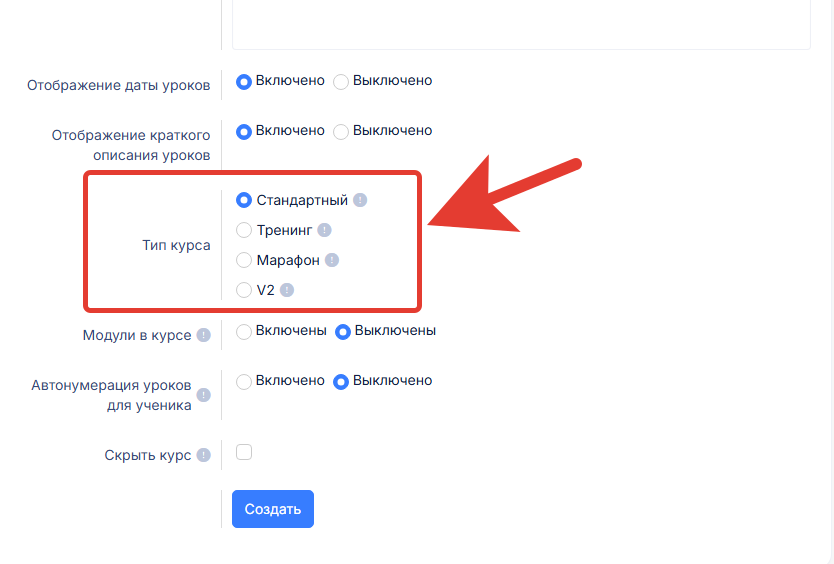Set Модули в курсе to Выключены
Viewport: 834px width, 564px height.
(x=342, y=331)
